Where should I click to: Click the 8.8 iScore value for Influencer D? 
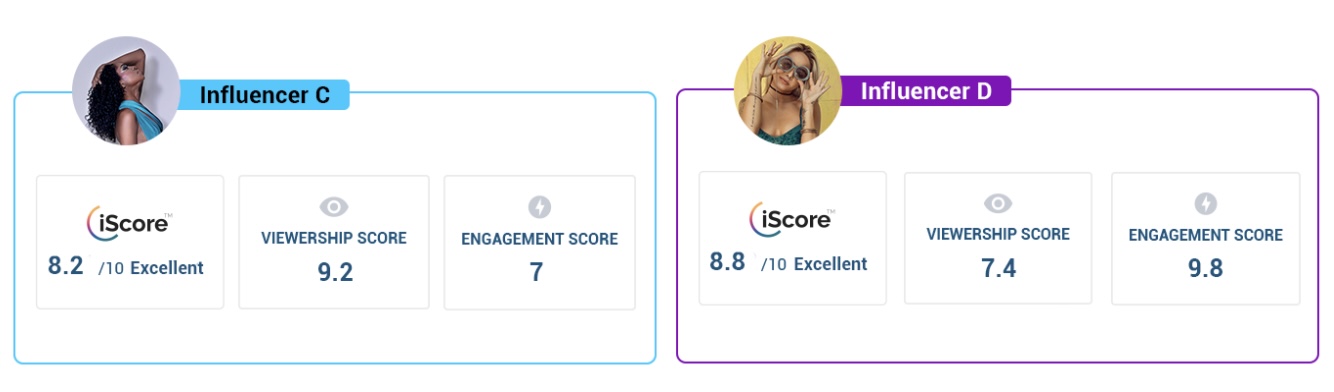coord(728,262)
